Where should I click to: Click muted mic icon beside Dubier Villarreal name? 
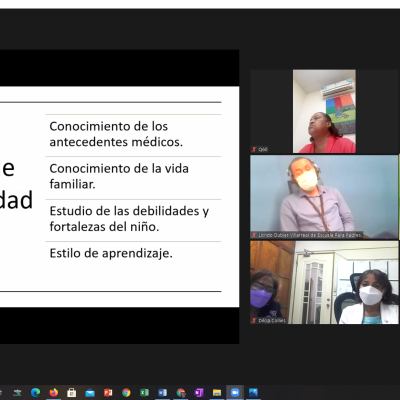pos(254,235)
